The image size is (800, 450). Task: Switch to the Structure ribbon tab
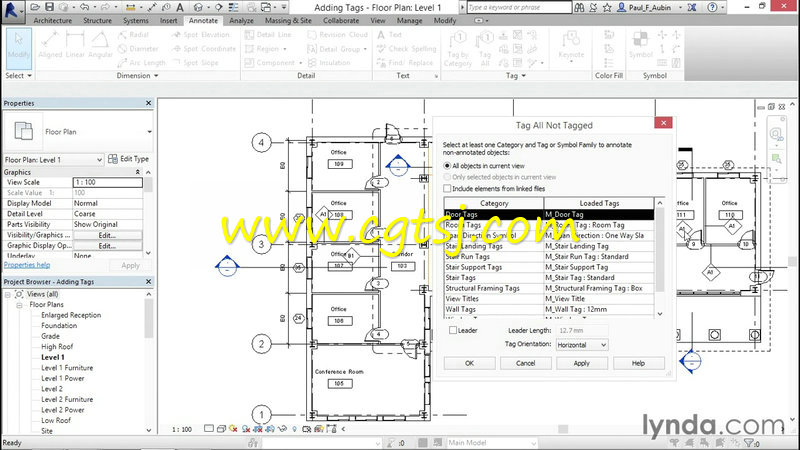coord(97,21)
